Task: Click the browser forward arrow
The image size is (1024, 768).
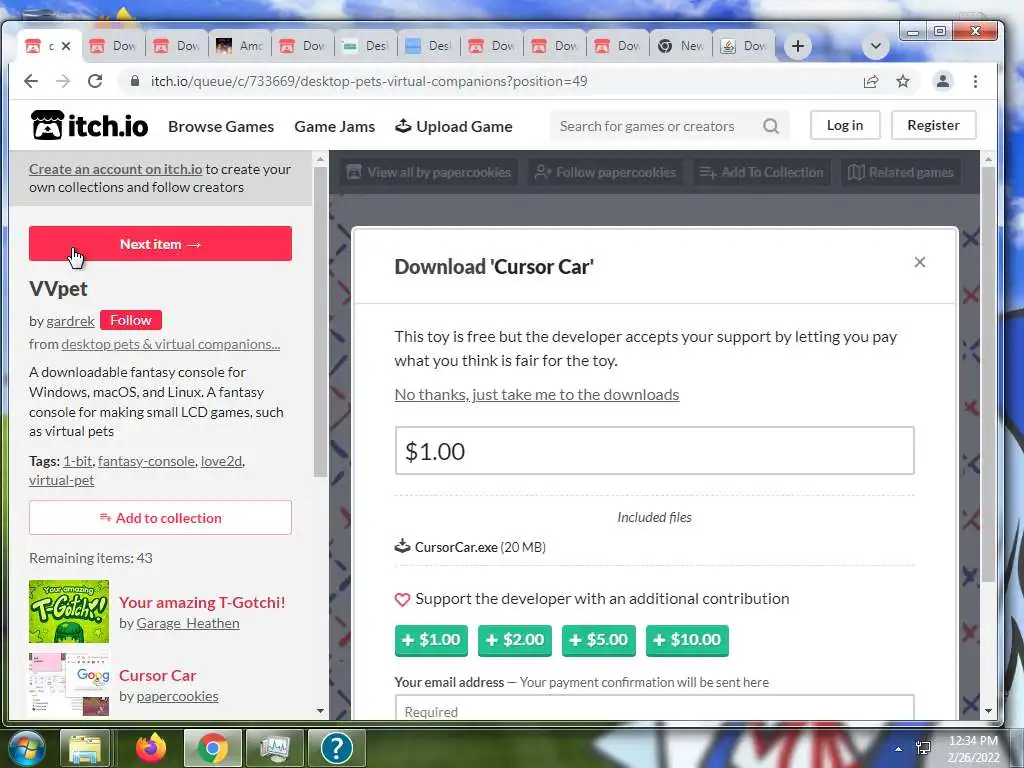Action: 63,81
